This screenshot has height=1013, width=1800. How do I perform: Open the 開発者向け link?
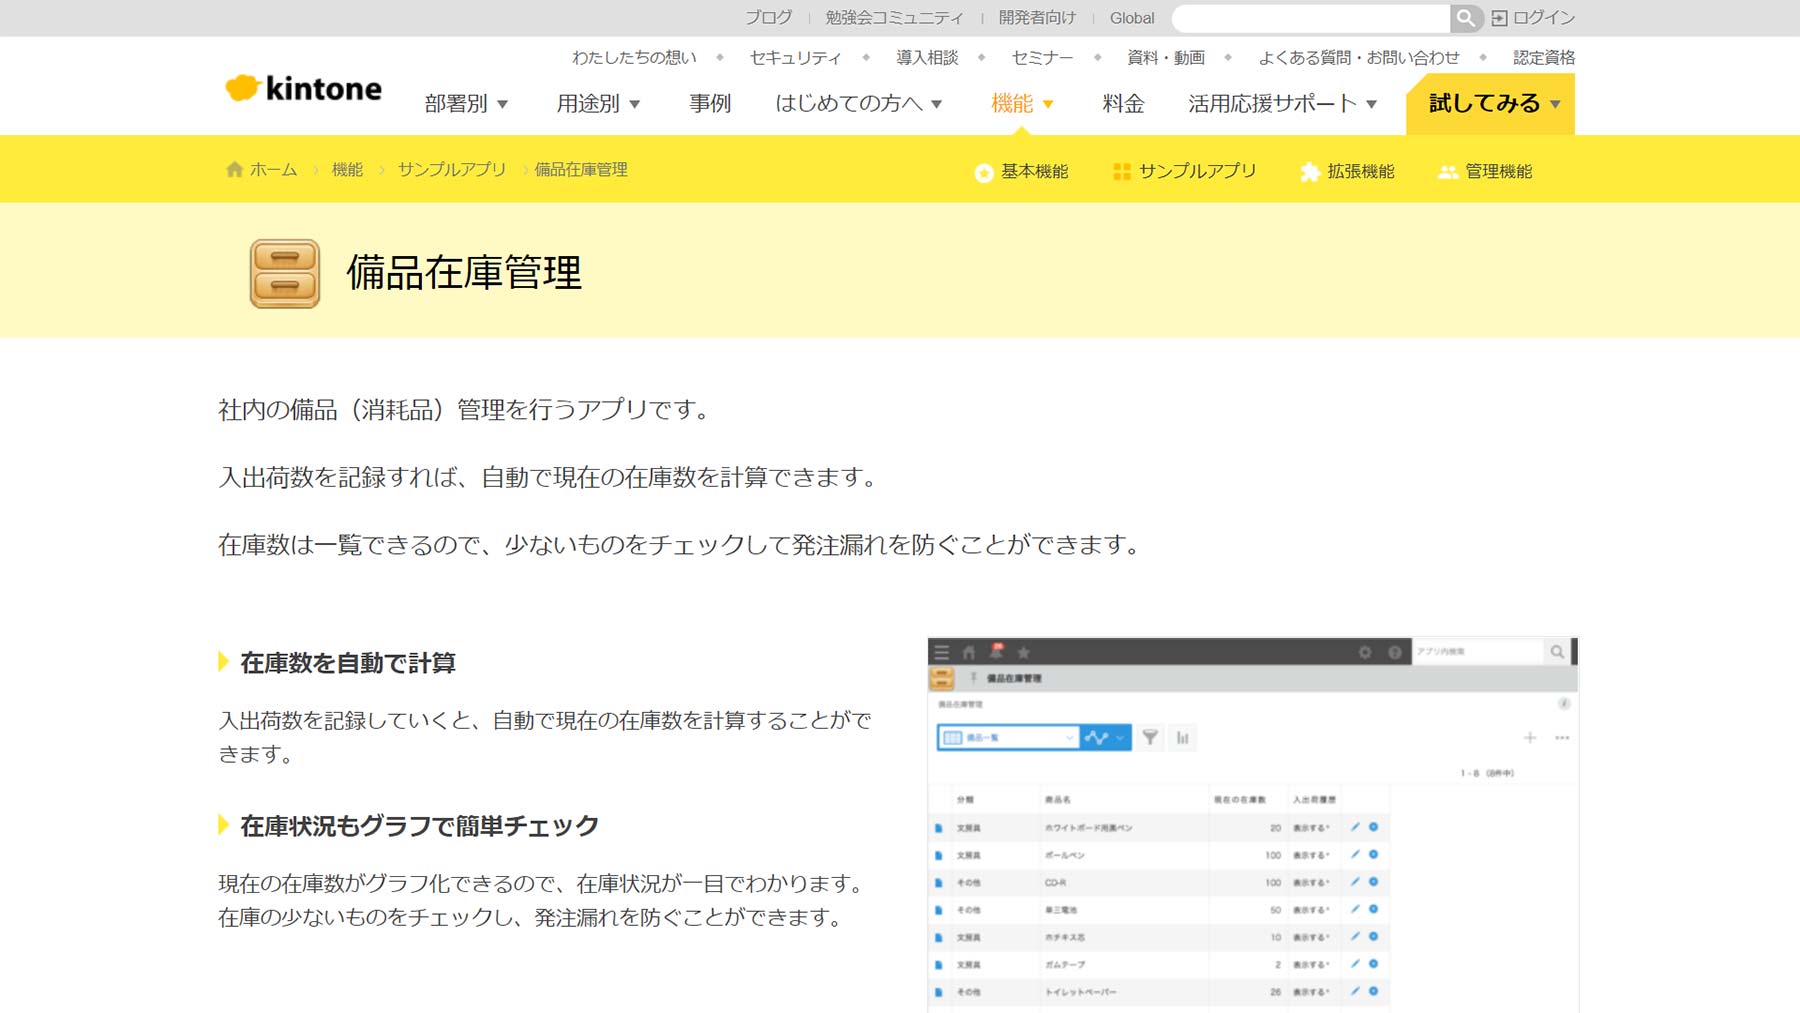[1037, 18]
